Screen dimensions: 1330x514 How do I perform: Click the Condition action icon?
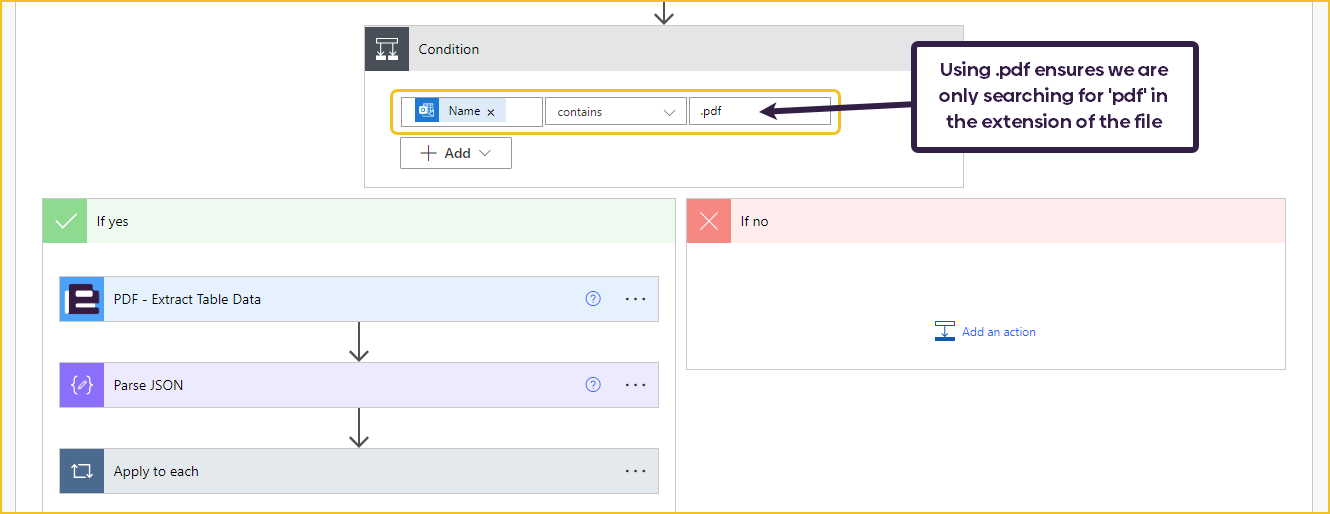tap(387, 49)
